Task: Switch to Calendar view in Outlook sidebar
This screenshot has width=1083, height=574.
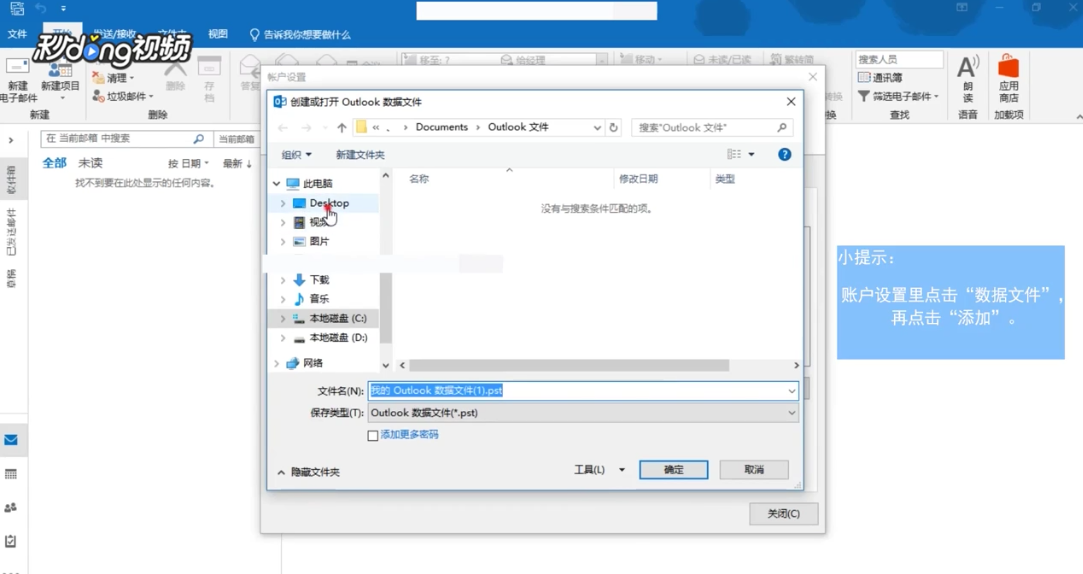Action: point(11,475)
